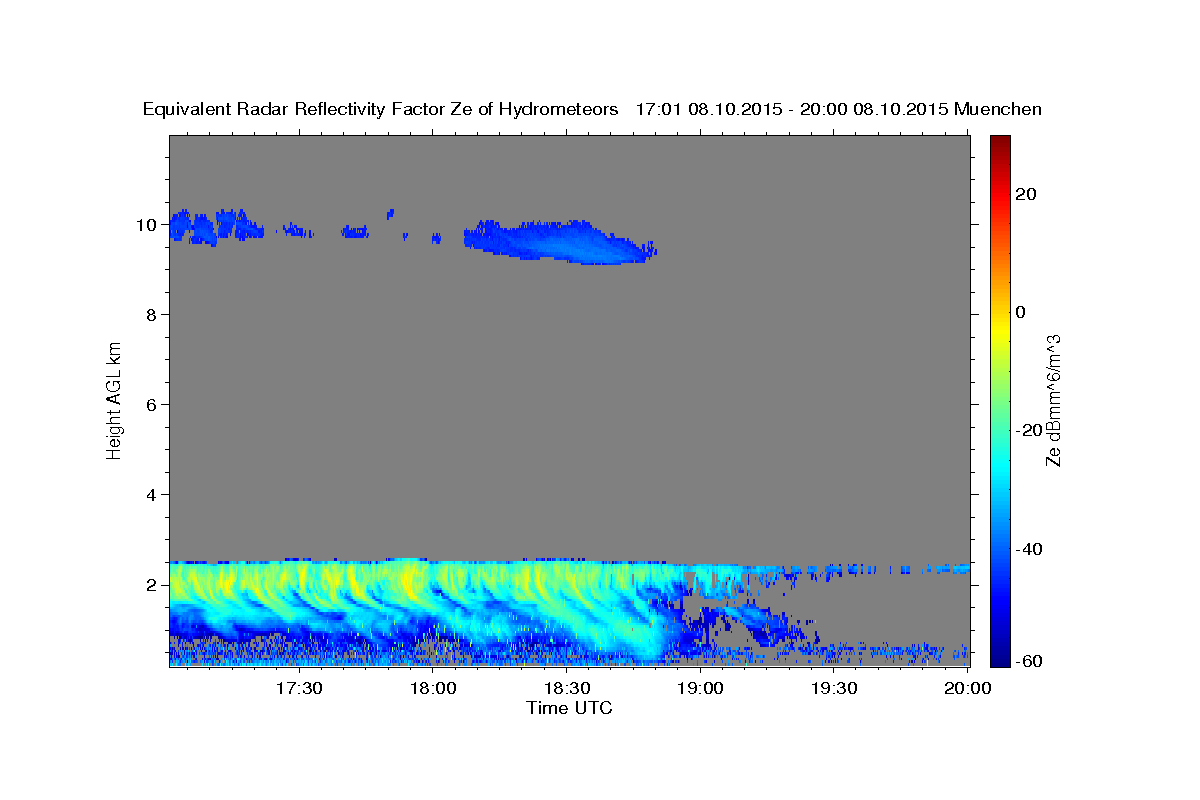Image resolution: width=1200 pixels, height=800 pixels.
Task: Click the '20:00' time tick label
Action: click(x=967, y=689)
